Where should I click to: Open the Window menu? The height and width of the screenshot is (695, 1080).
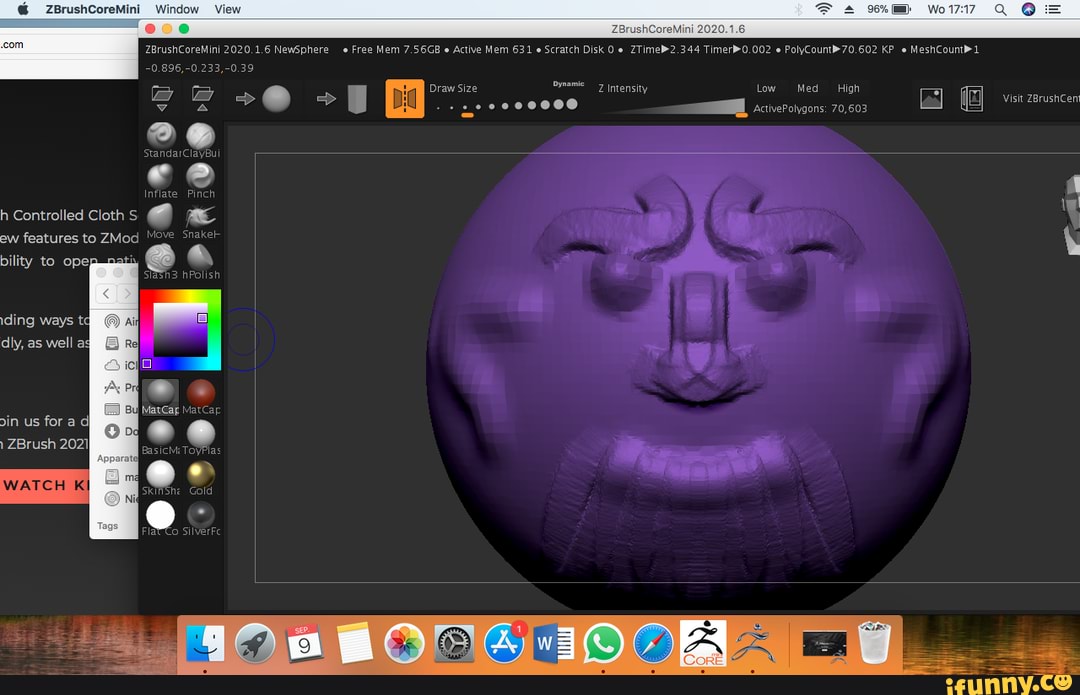[177, 9]
